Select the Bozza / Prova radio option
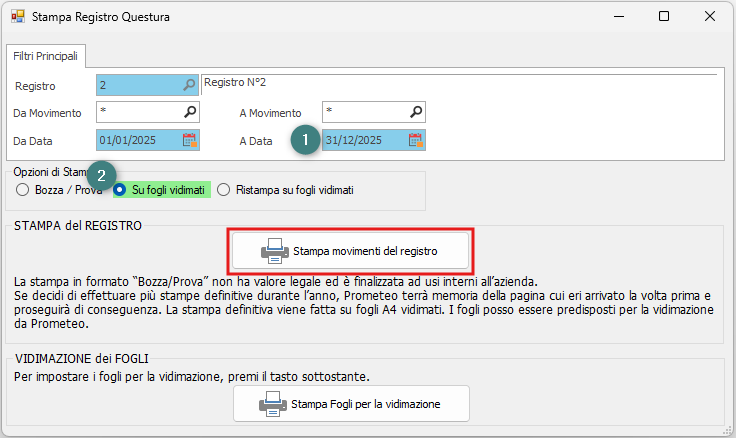The height and width of the screenshot is (438, 736). tap(23, 189)
